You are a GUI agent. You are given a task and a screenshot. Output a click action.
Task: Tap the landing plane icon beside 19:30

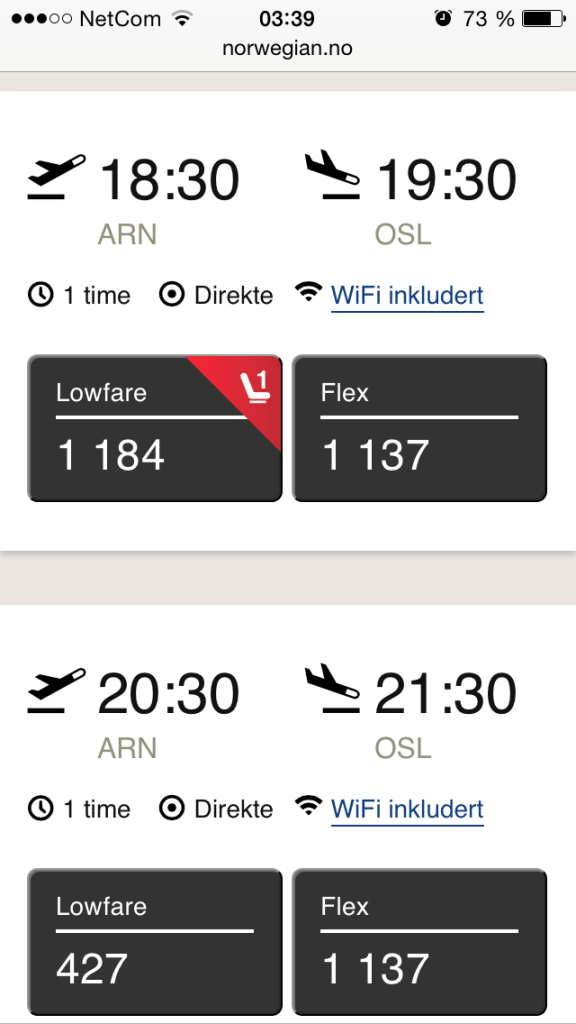(x=333, y=174)
